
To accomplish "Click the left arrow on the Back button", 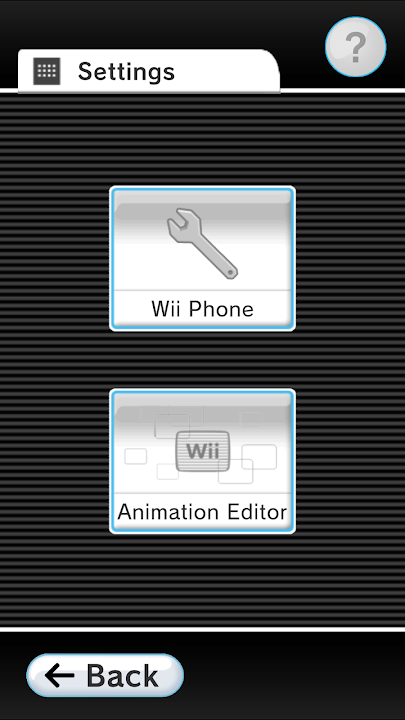I will tap(60, 675).
